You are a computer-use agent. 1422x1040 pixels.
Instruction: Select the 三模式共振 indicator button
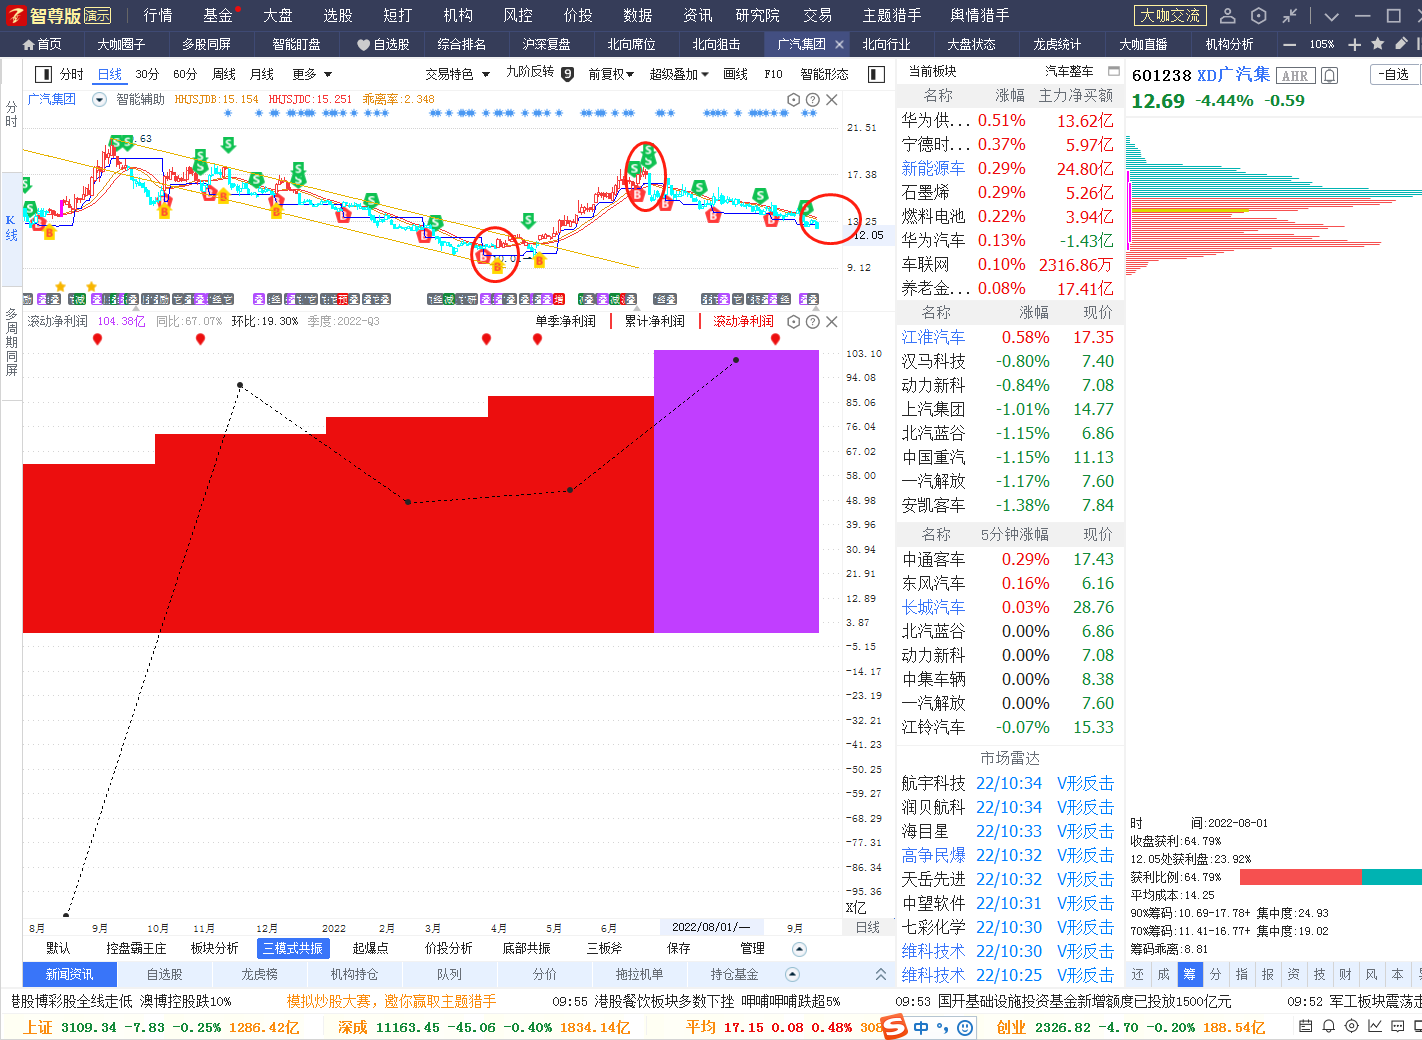[292, 948]
